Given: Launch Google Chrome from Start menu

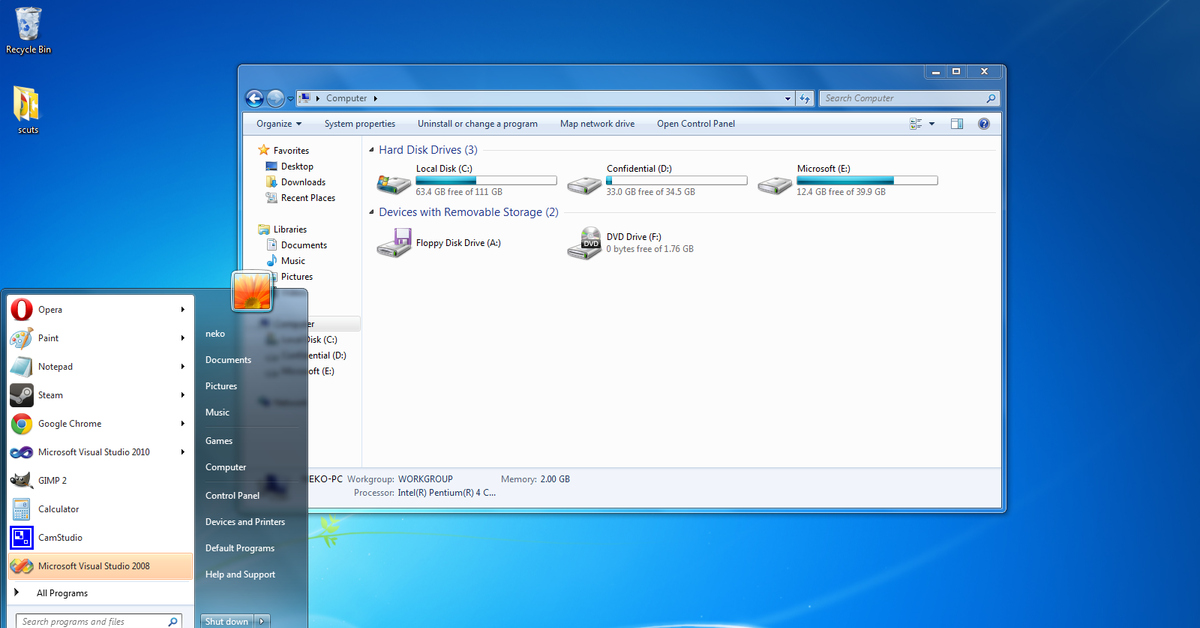Looking at the screenshot, I should pos(70,424).
